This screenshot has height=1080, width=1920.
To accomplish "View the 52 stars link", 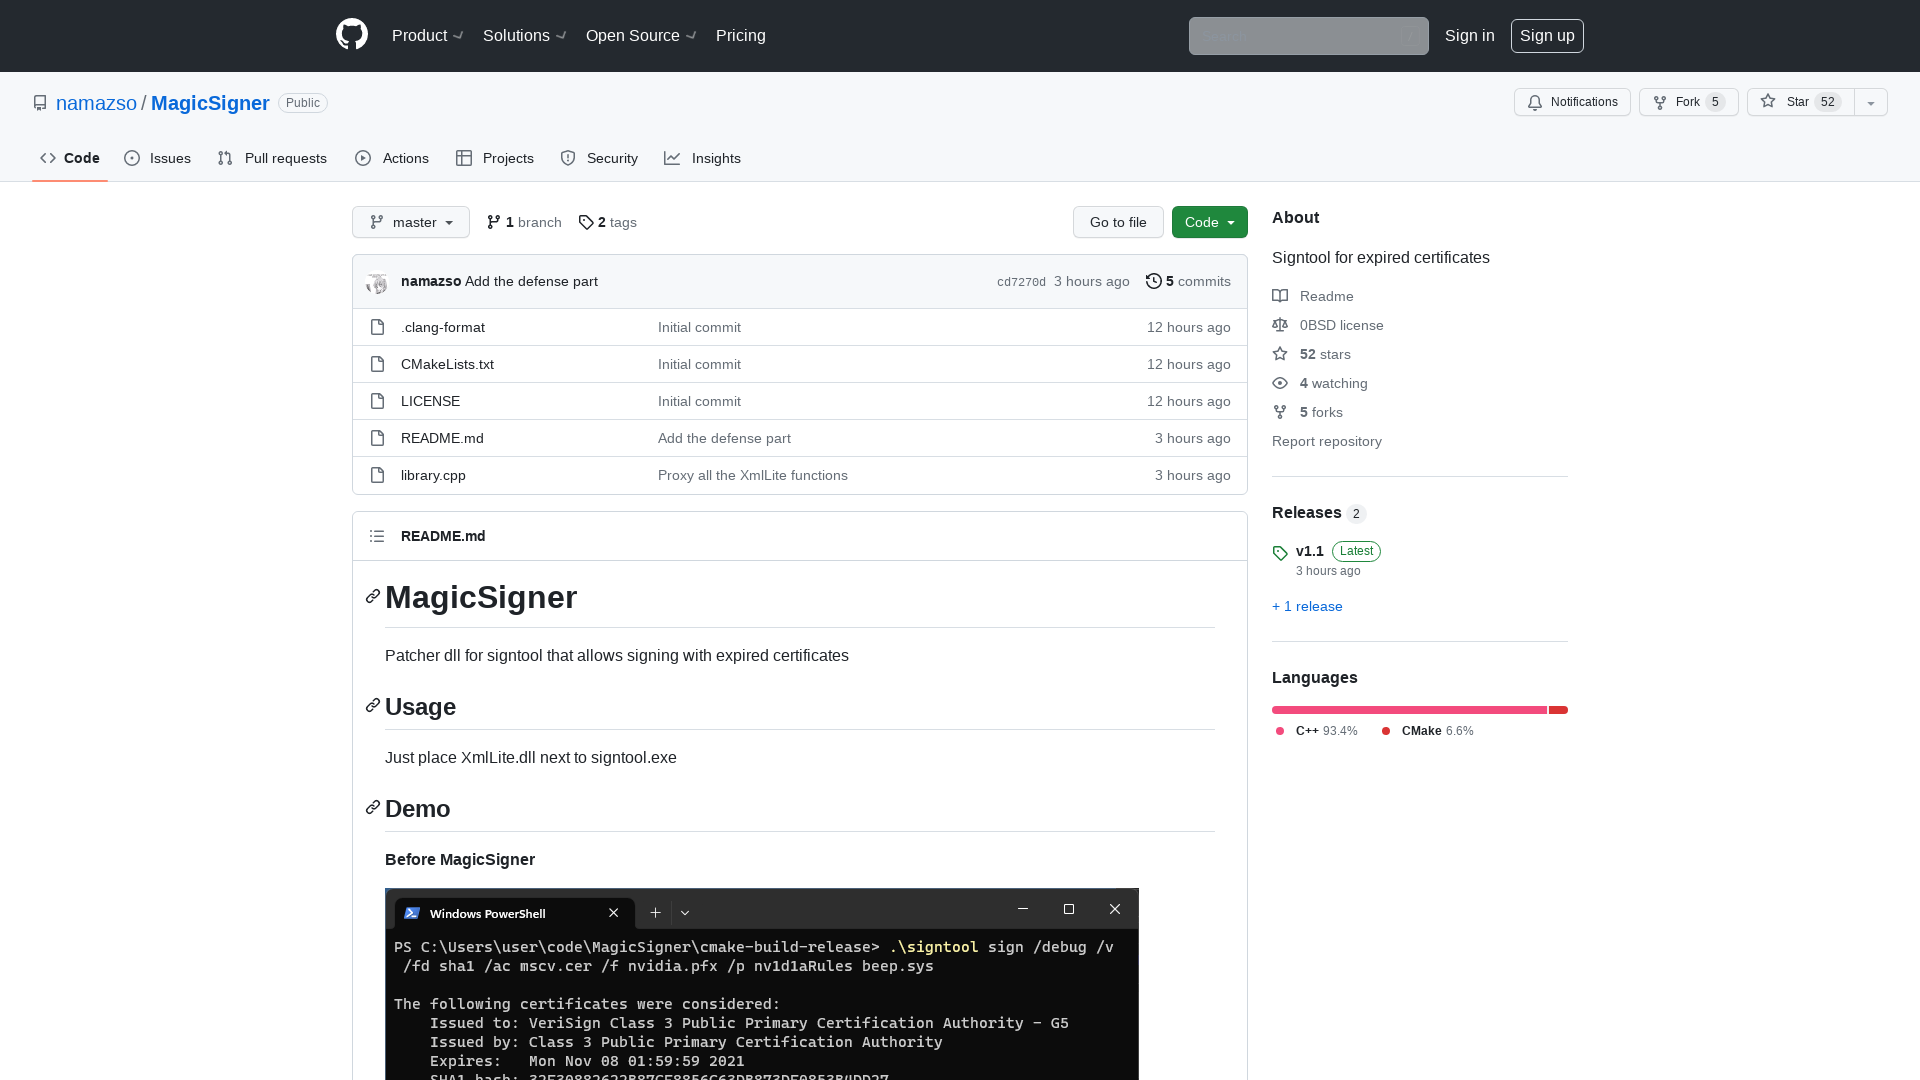I will pos(1311,354).
